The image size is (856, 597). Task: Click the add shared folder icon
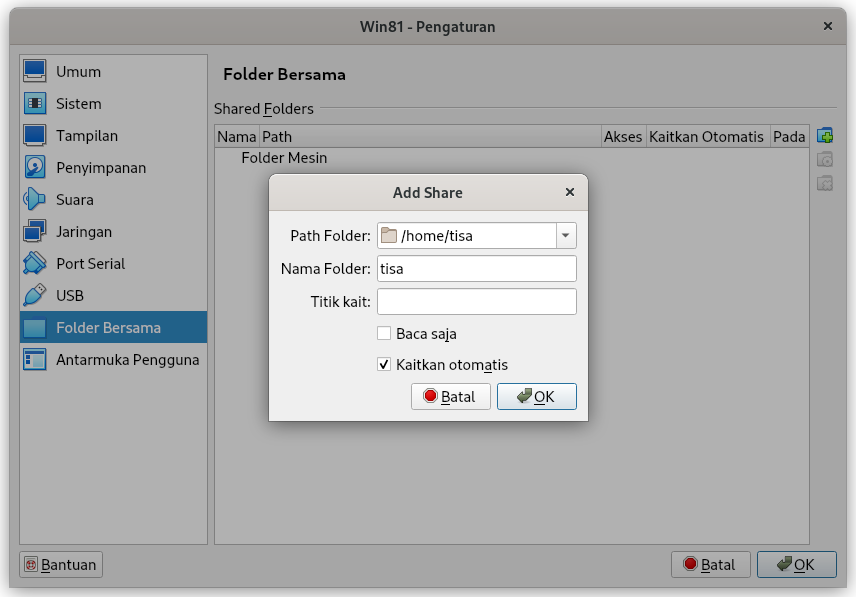point(824,135)
